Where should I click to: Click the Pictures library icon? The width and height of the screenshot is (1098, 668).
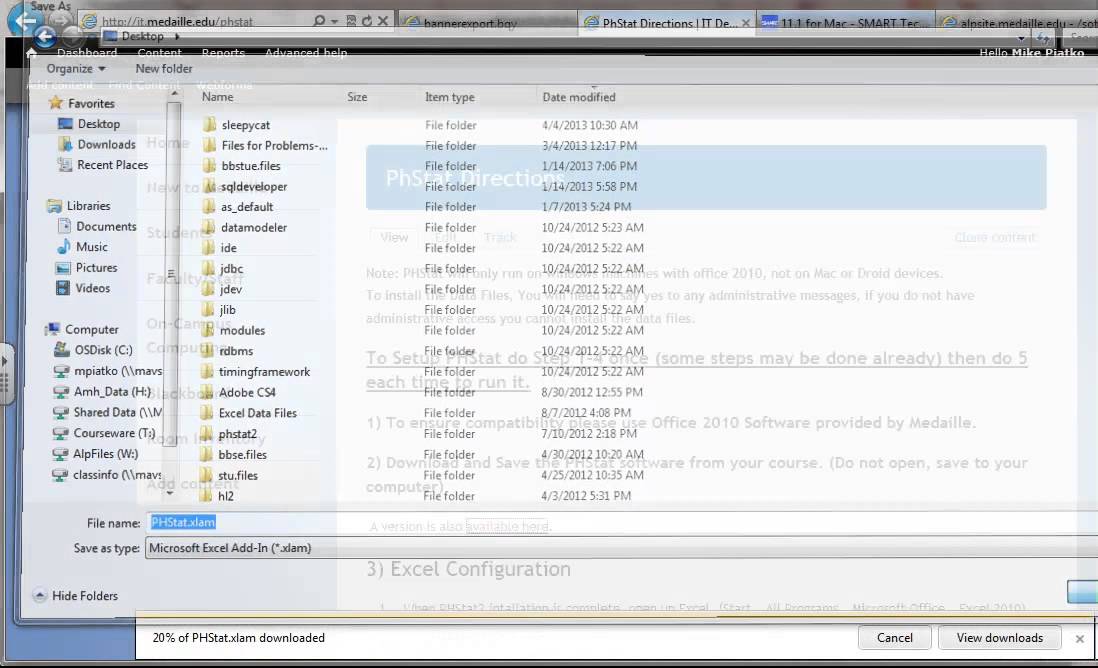click(x=63, y=267)
